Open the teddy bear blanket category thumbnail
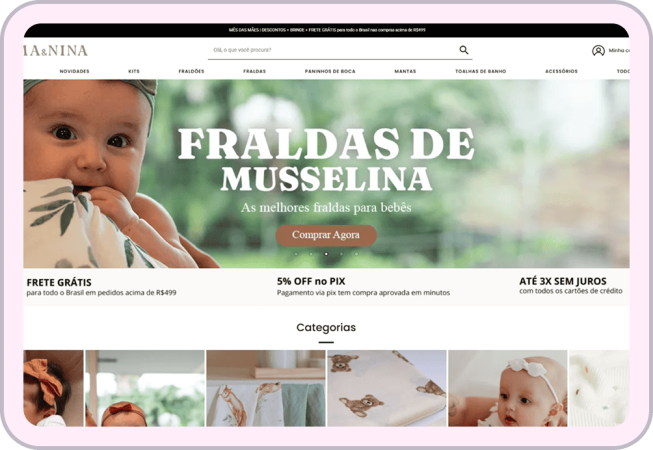Image resolution: width=653 pixels, height=450 pixels. (x=386, y=388)
